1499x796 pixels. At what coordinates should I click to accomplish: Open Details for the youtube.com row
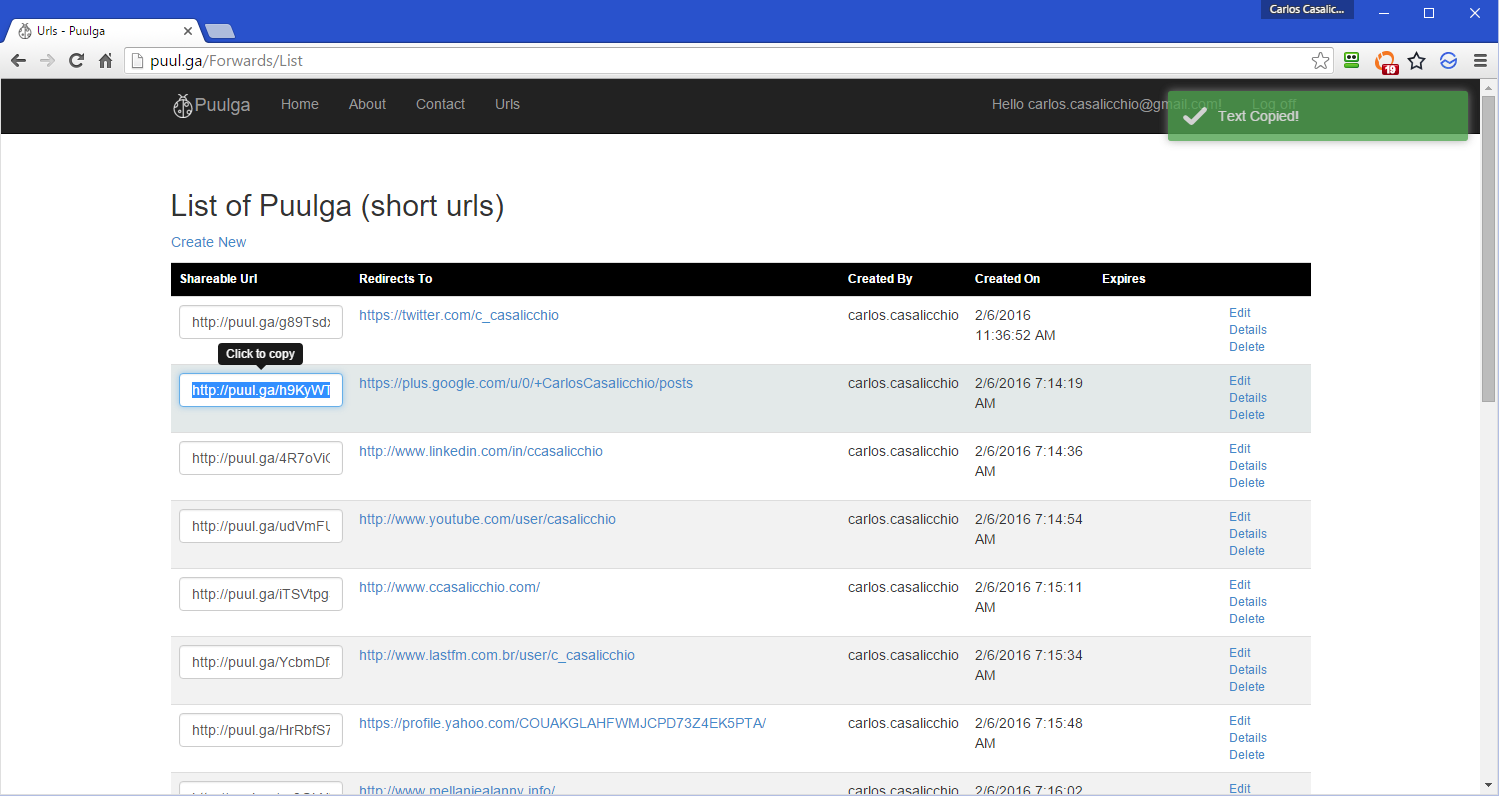click(x=1248, y=534)
